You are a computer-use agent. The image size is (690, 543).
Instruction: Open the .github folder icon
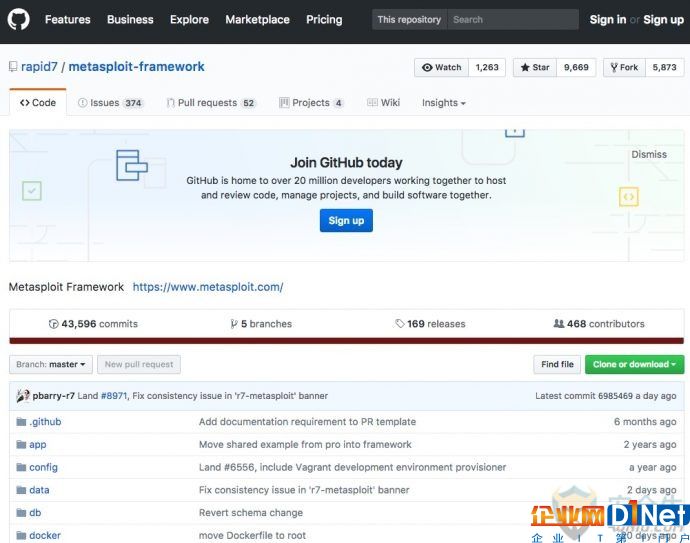[x=21, y=422]
